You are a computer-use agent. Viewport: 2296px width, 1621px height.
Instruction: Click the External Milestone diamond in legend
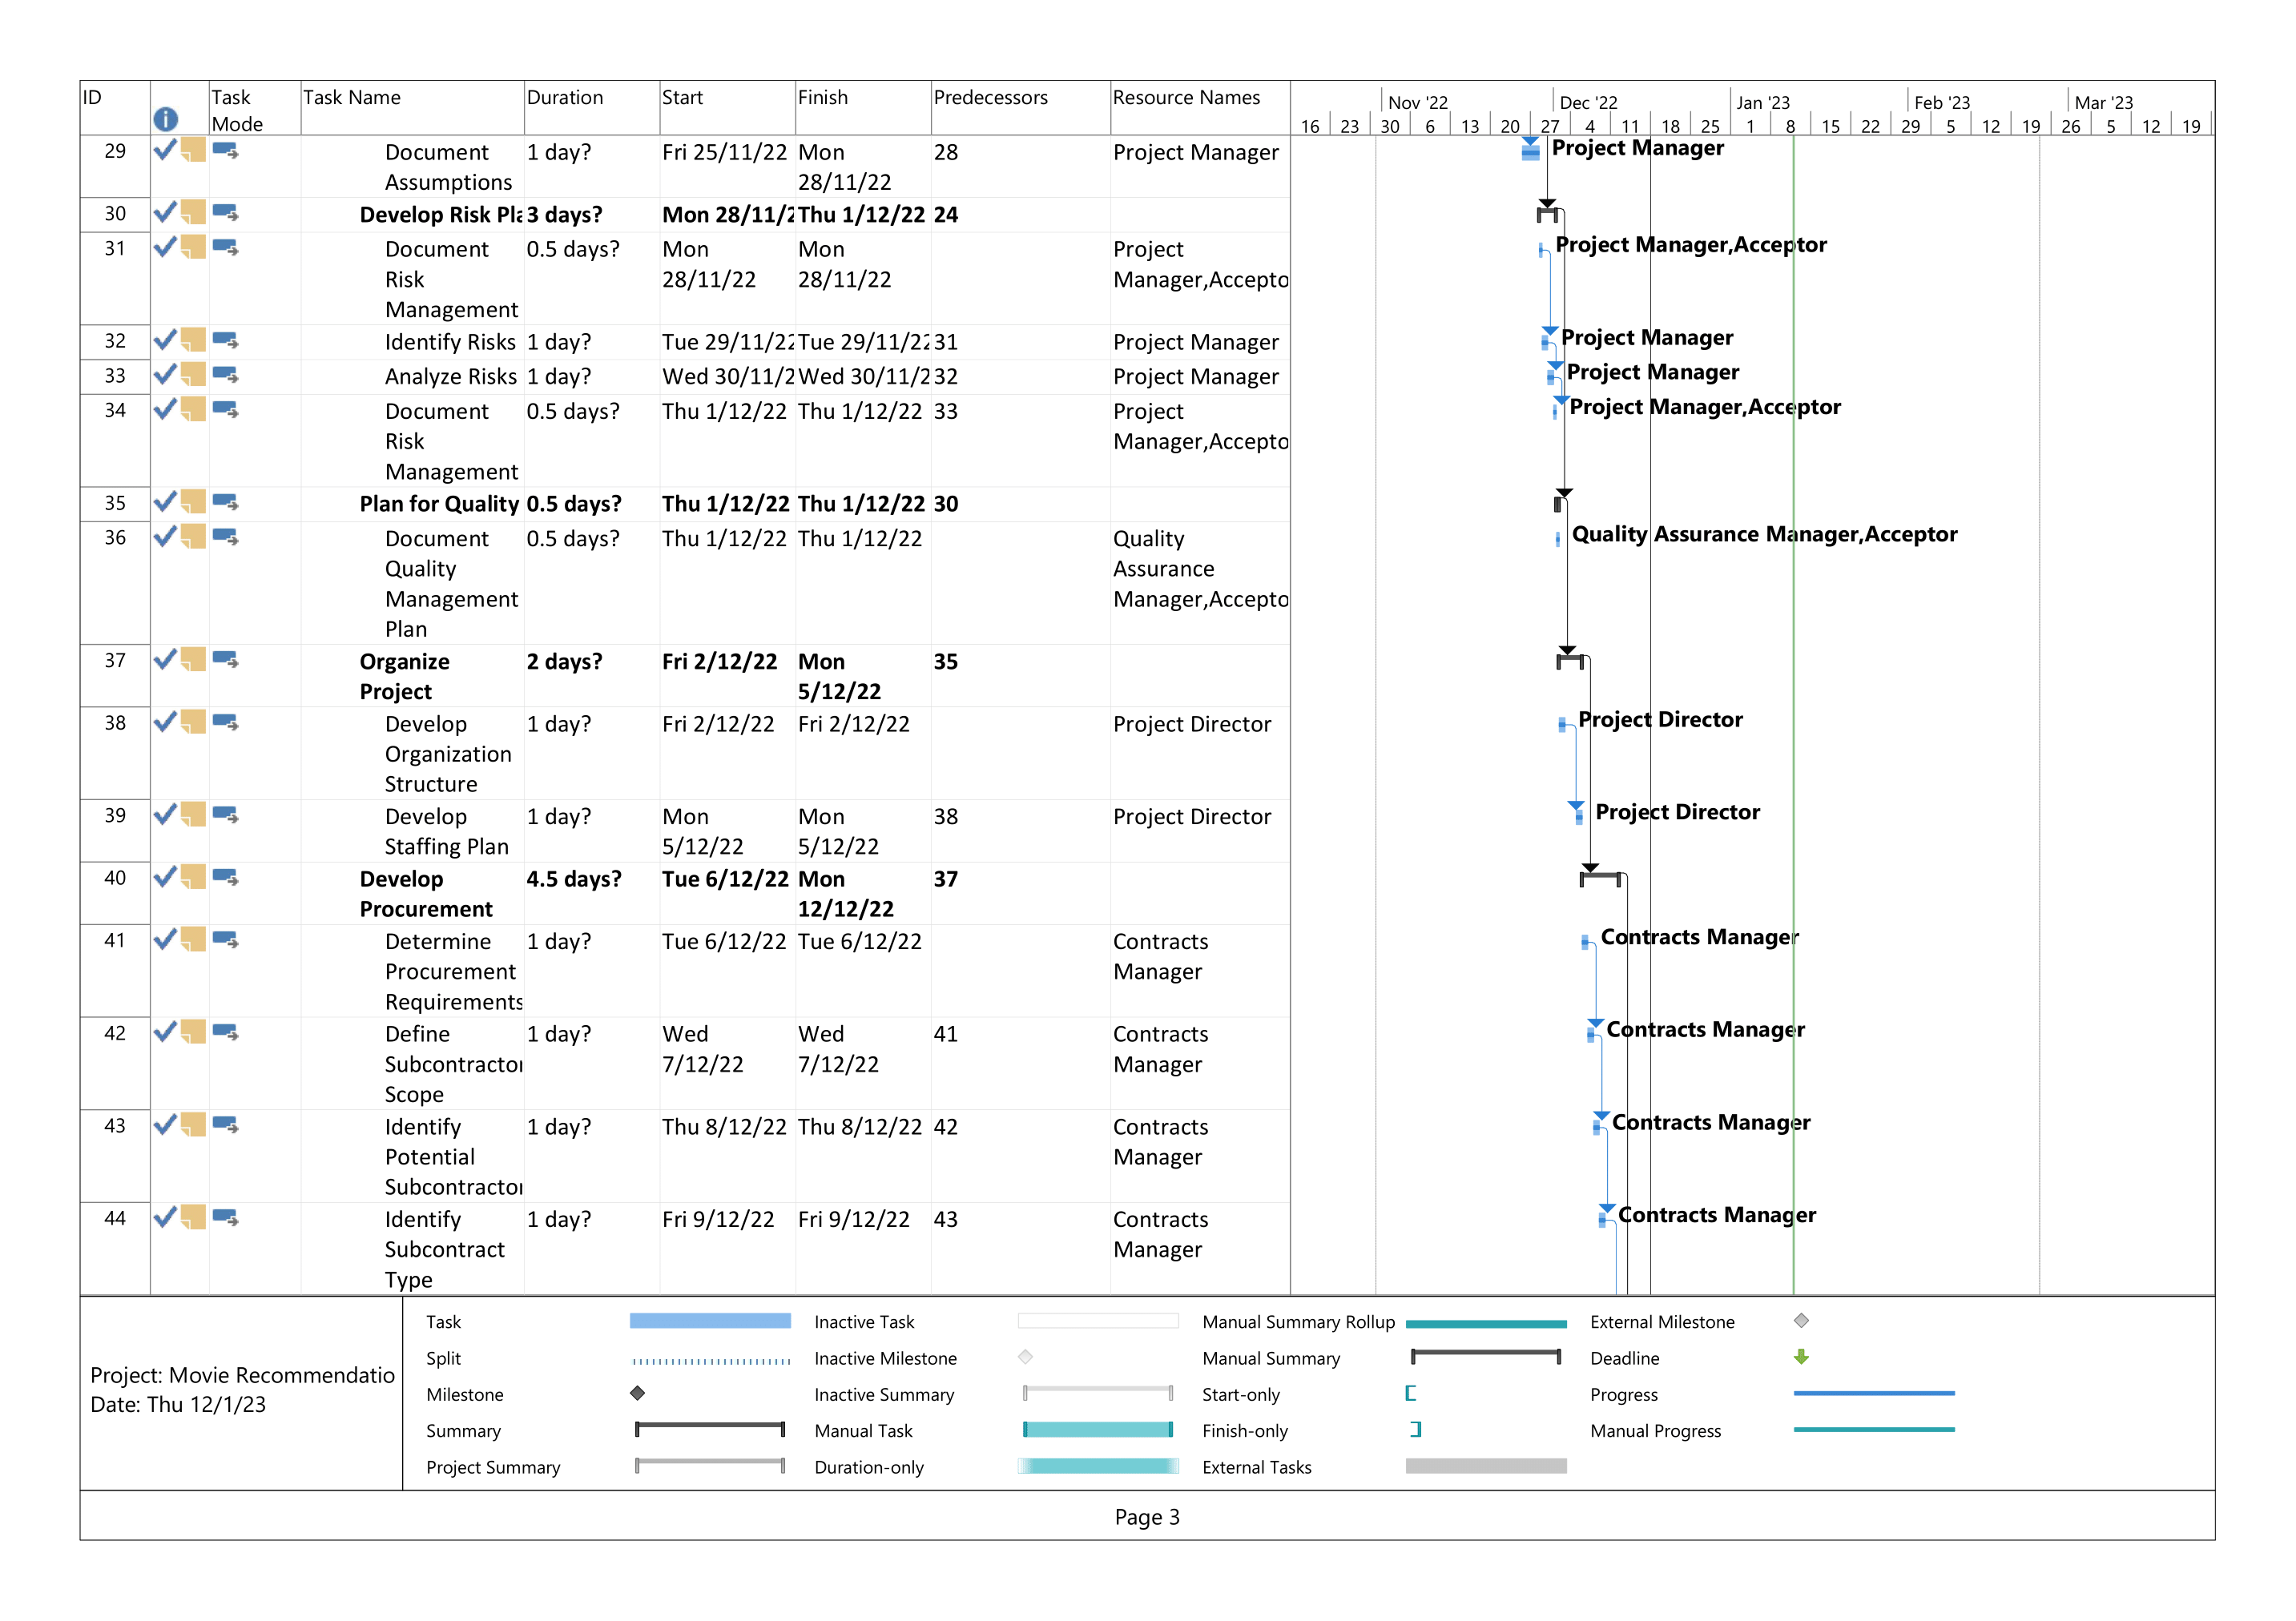[x=1800, y=1322]
